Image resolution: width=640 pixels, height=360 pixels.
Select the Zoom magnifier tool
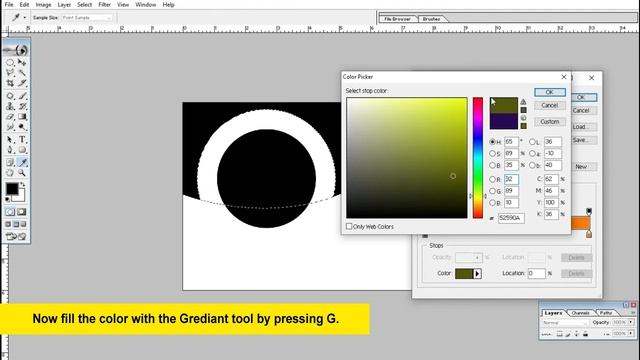(22, 173)
